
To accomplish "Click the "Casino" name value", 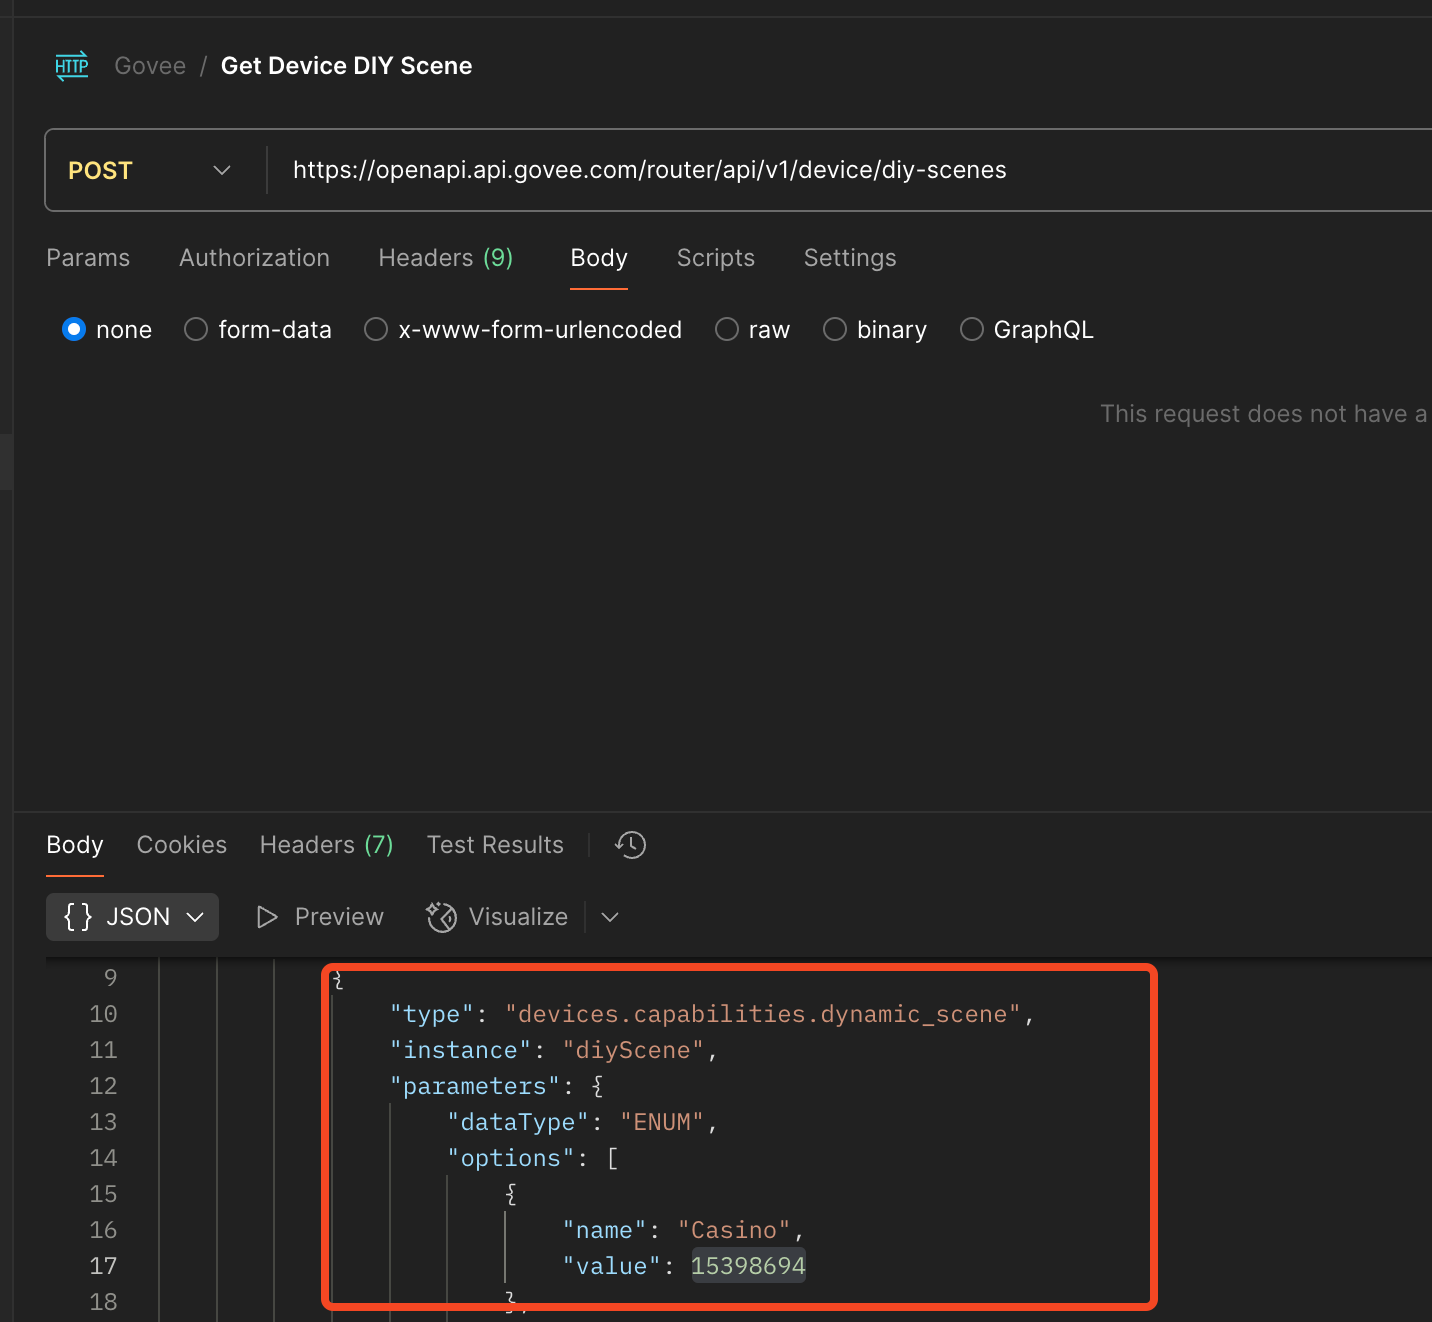I will click(x=734, y=1230).
